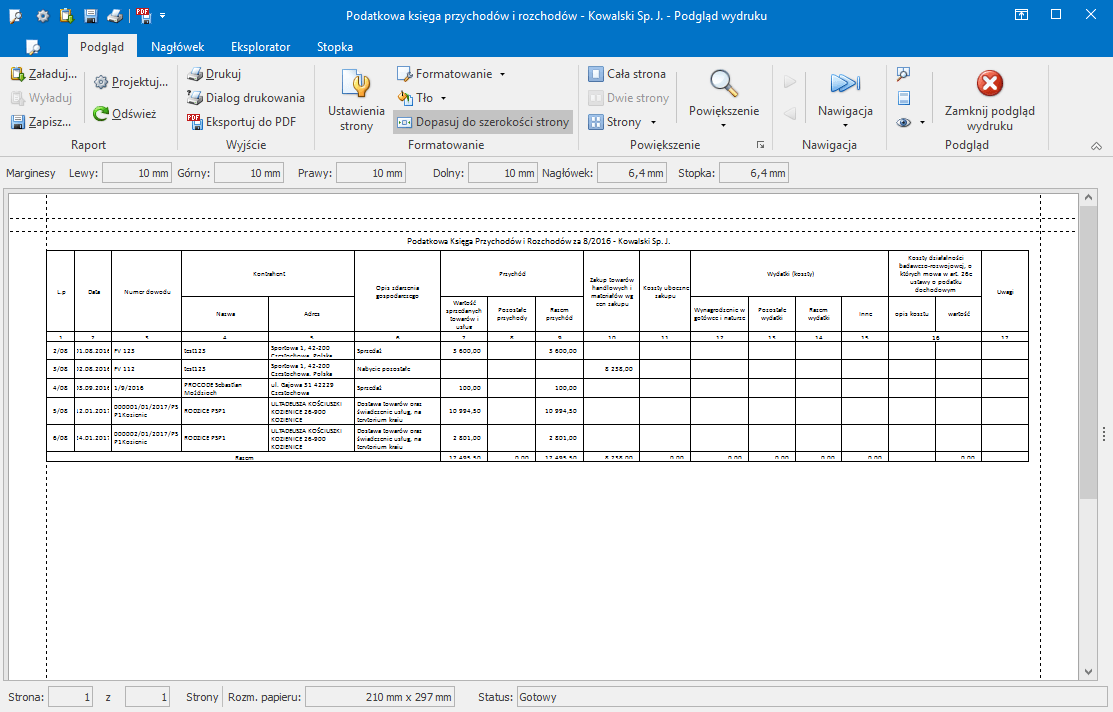Click the settings gear in quick access toolbar
The image size is (1113, 712).
click(42, 15)
